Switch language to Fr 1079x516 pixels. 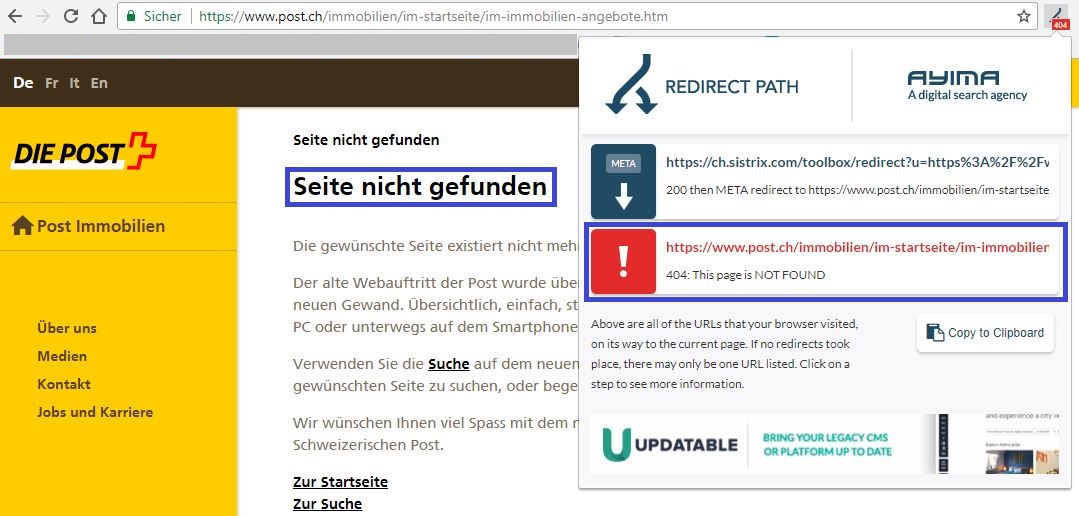pos(52,83)
